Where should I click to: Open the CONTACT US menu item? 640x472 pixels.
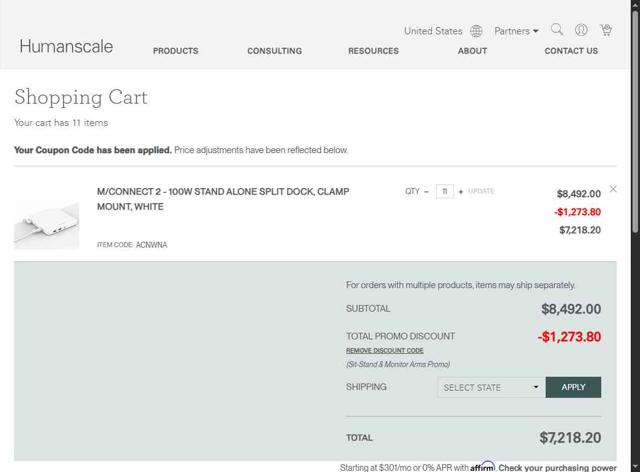click(x=571, y=51)
